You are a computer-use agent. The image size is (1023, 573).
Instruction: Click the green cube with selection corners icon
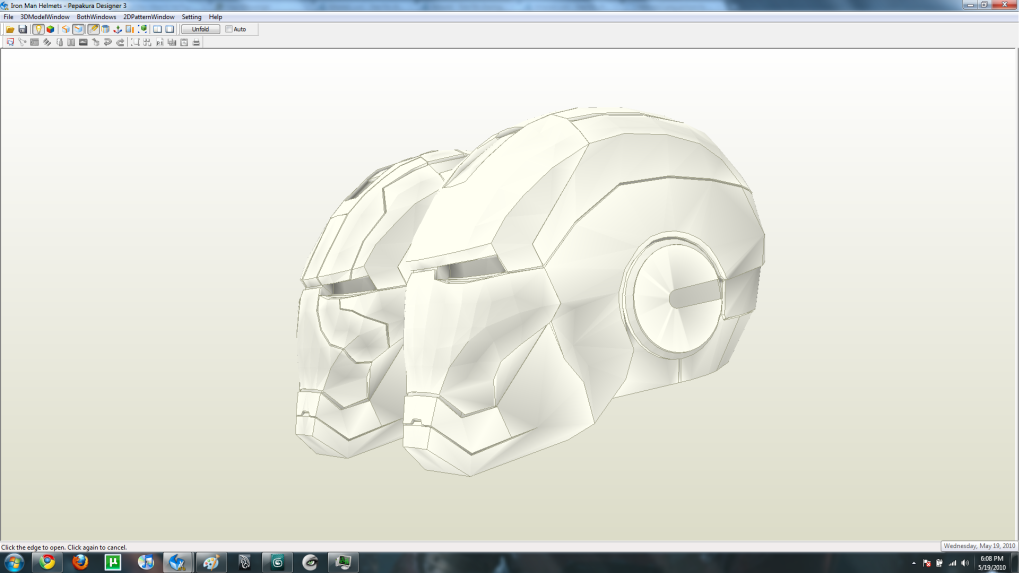pyautogui.click(x=142, y=29)
